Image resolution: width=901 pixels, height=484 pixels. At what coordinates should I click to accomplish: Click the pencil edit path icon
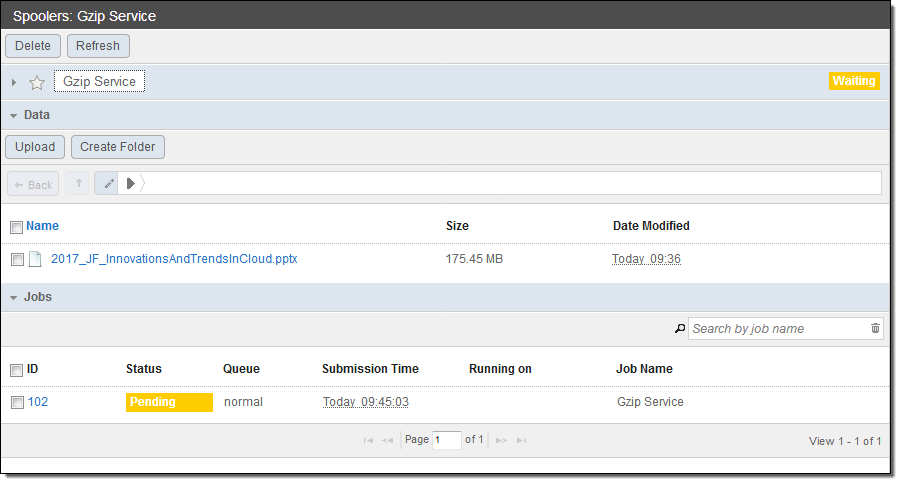(x=108, y=184)
